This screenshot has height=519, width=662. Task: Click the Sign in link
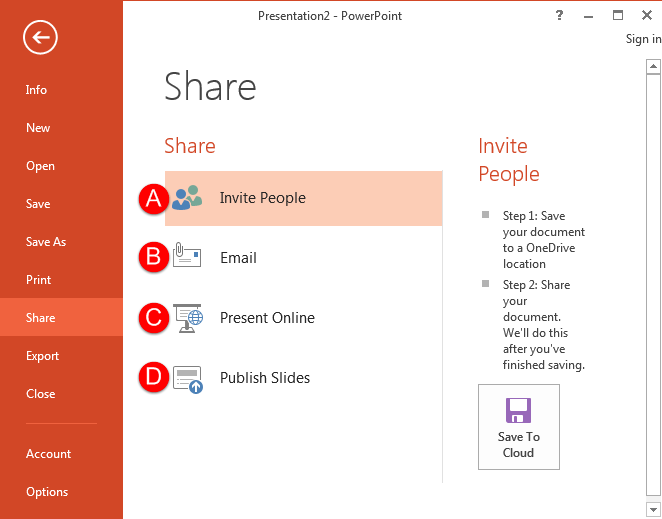[643, 39]
